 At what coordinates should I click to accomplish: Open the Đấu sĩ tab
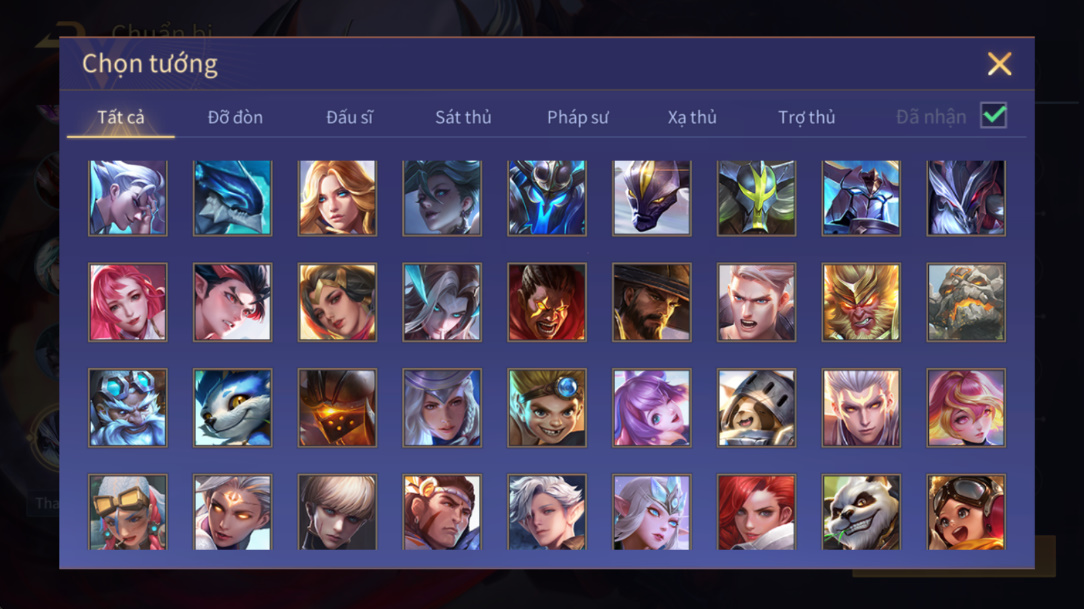349,118
